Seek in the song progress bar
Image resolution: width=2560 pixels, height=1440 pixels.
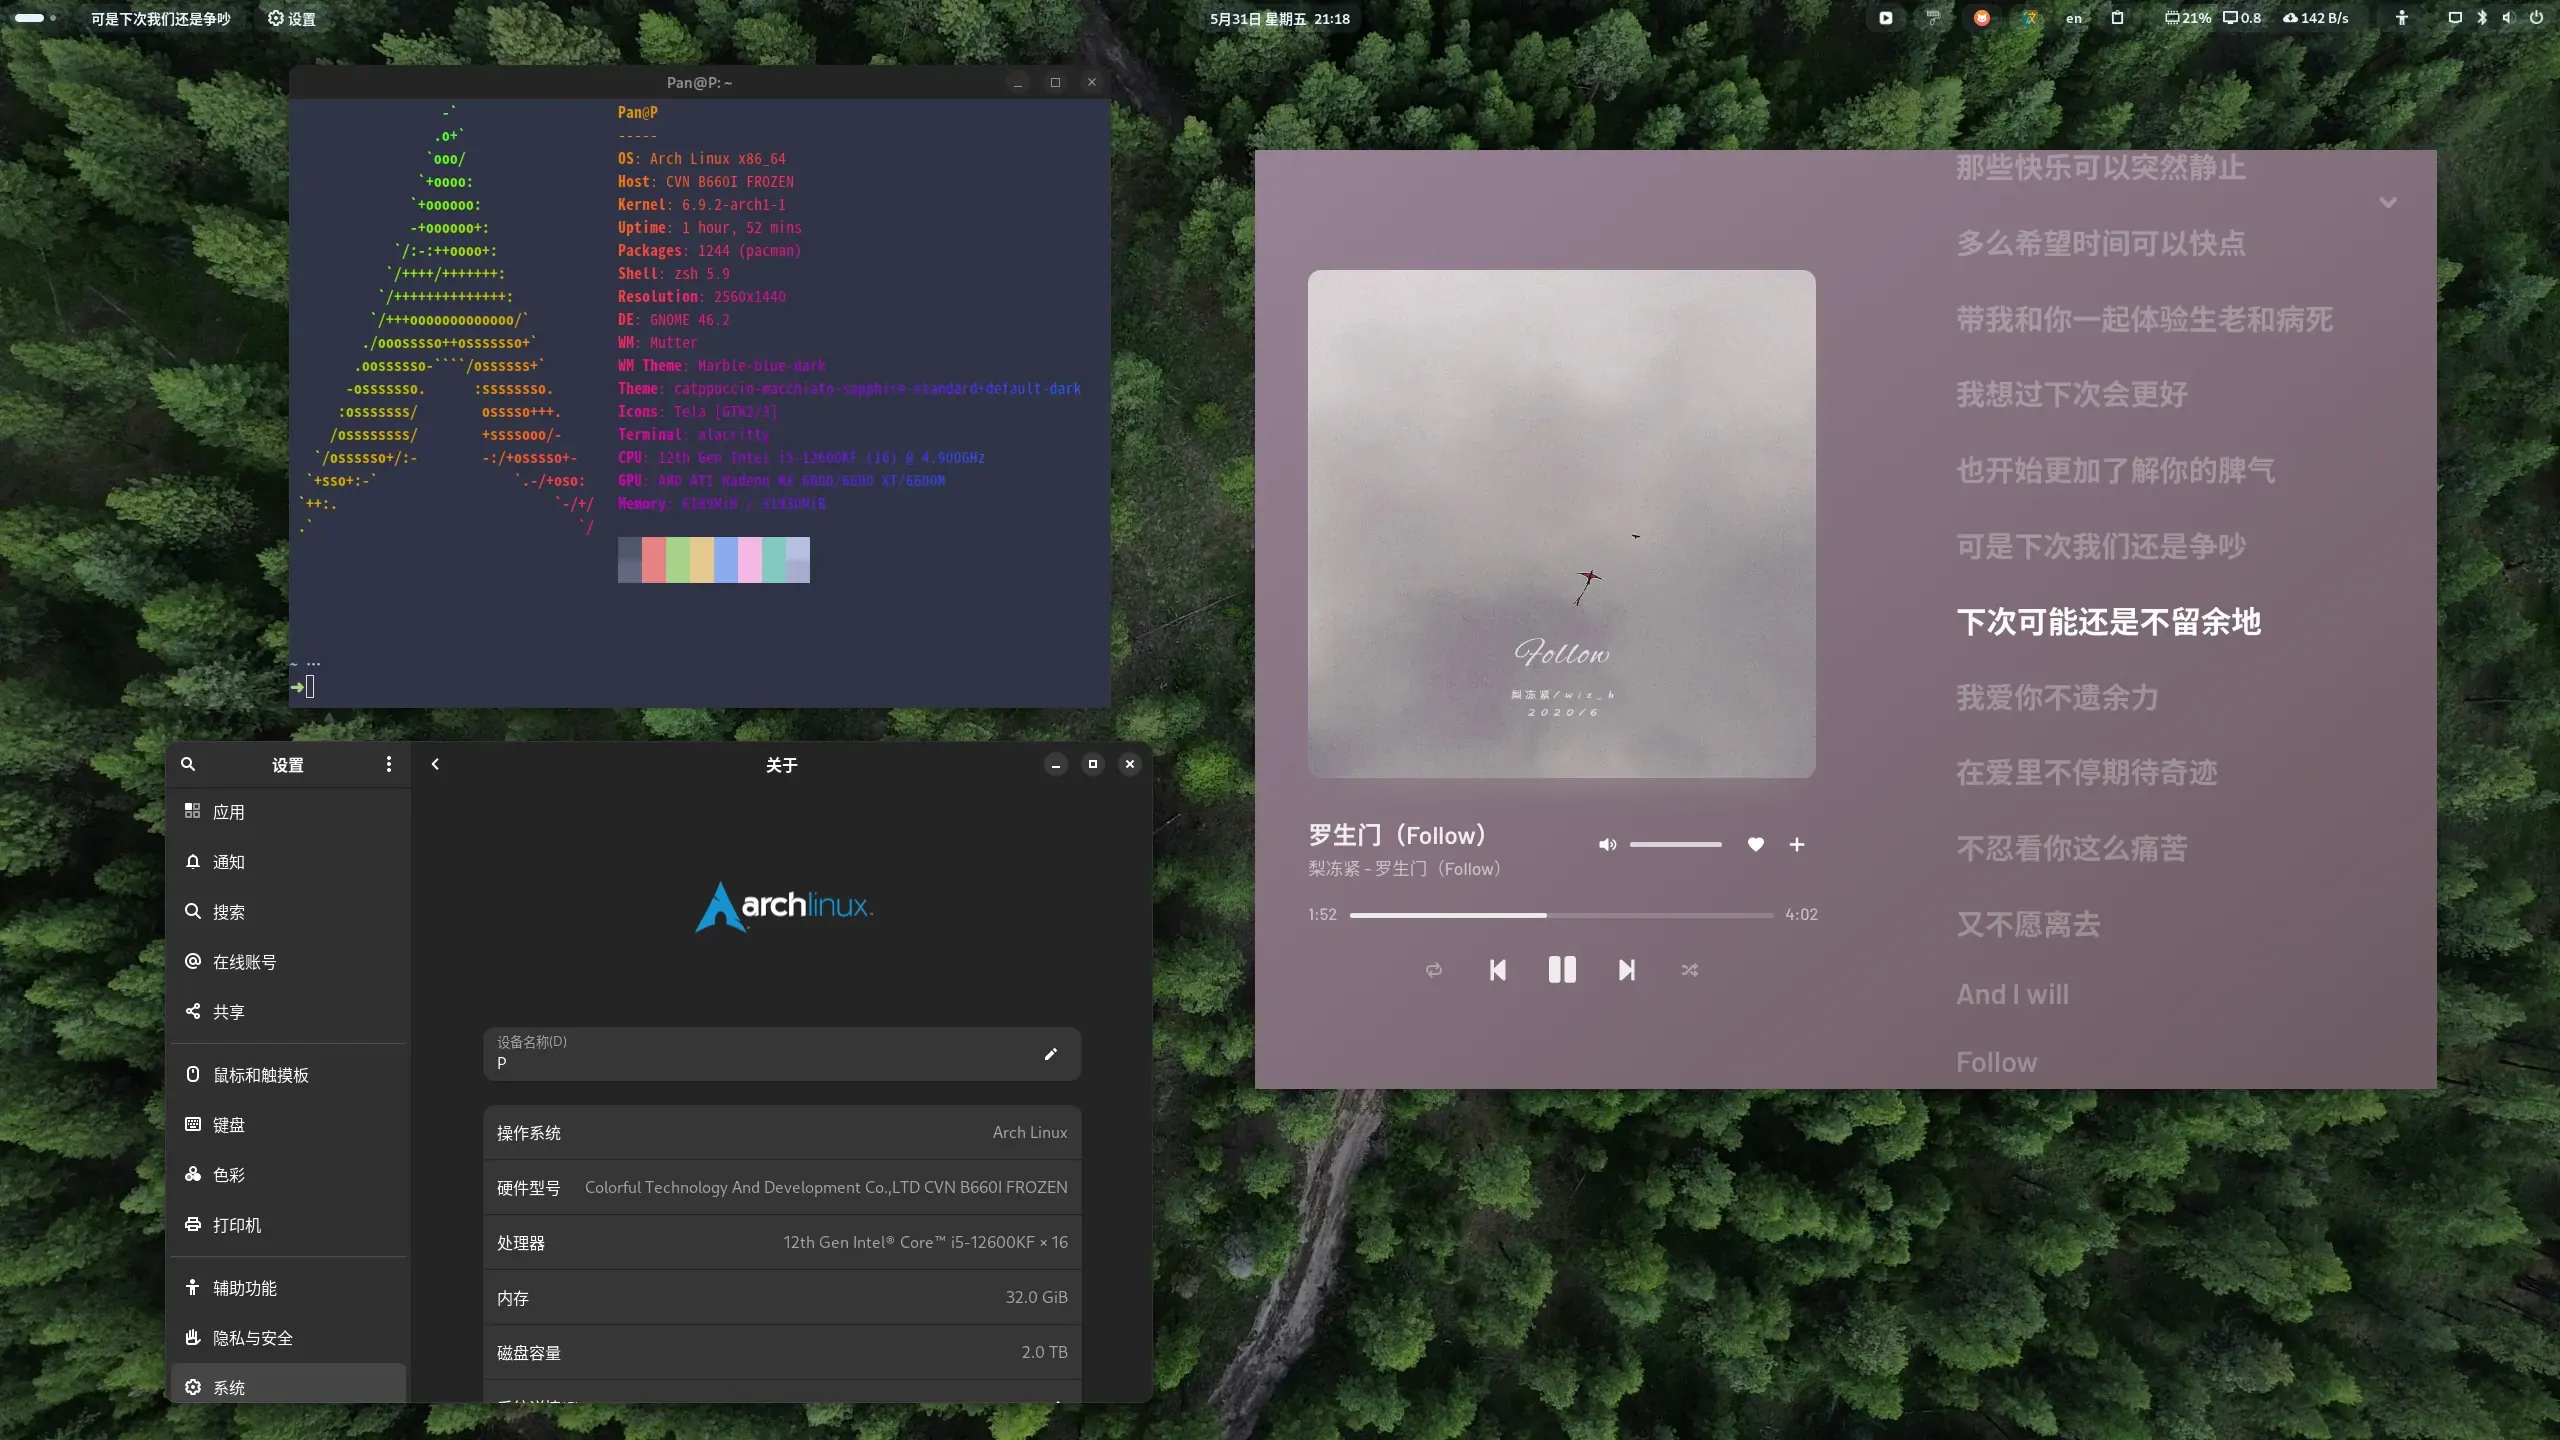tap(1561, 914)
